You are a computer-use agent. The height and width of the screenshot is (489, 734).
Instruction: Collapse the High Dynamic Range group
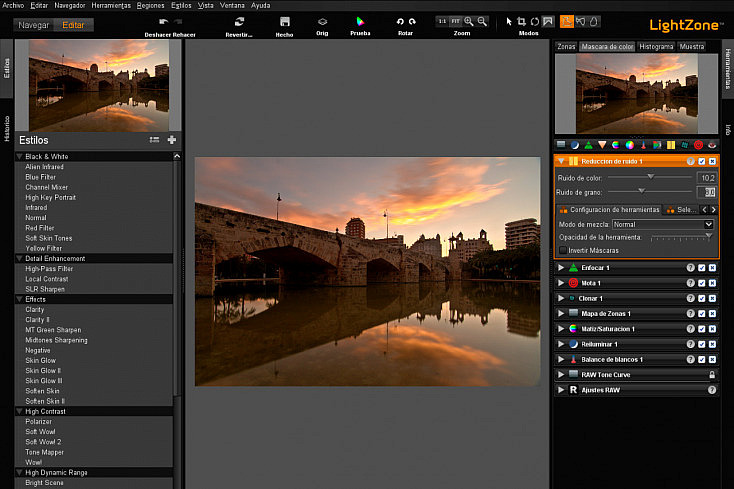[x=20, y=473]
